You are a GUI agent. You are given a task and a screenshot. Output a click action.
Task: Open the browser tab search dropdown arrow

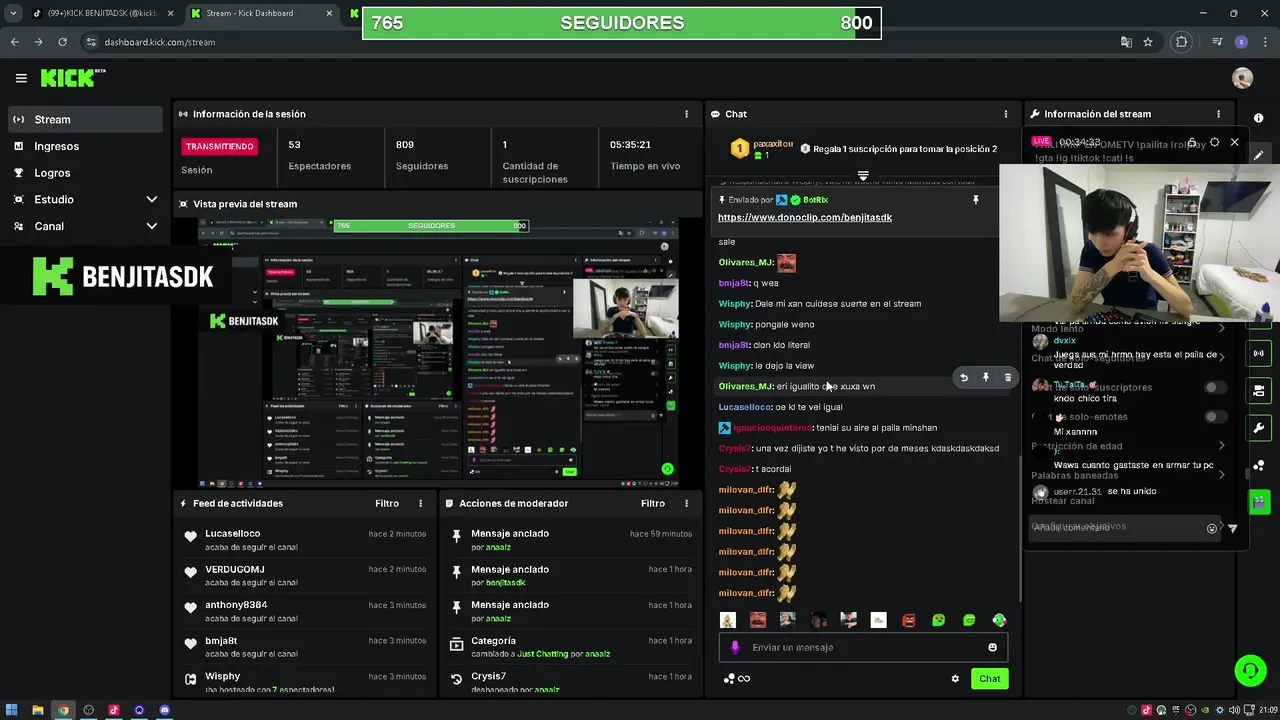[12, 13]
